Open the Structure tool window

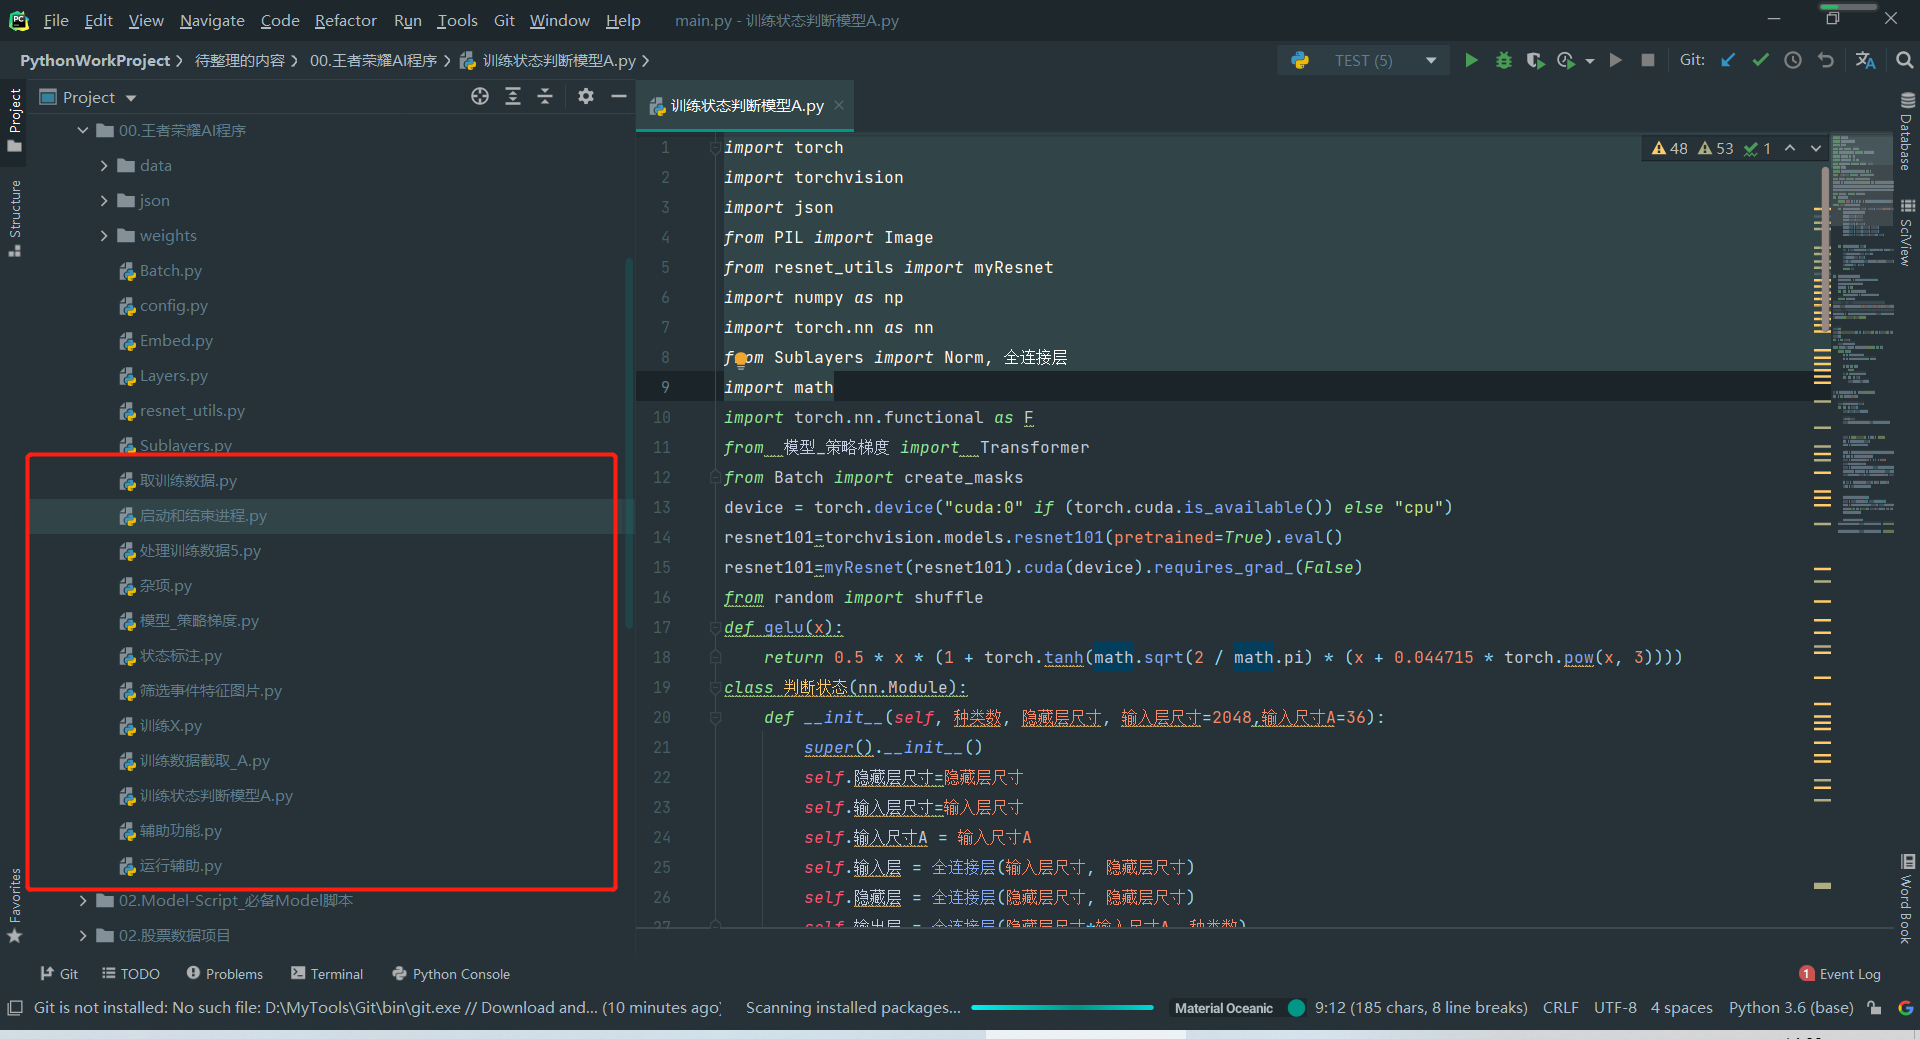tap(14, 218)
